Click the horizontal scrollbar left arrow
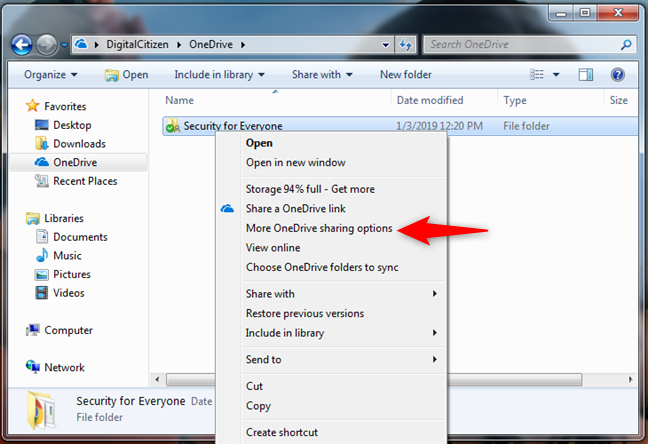This screenshot has height=444, width=648. [x=157, y=379]
